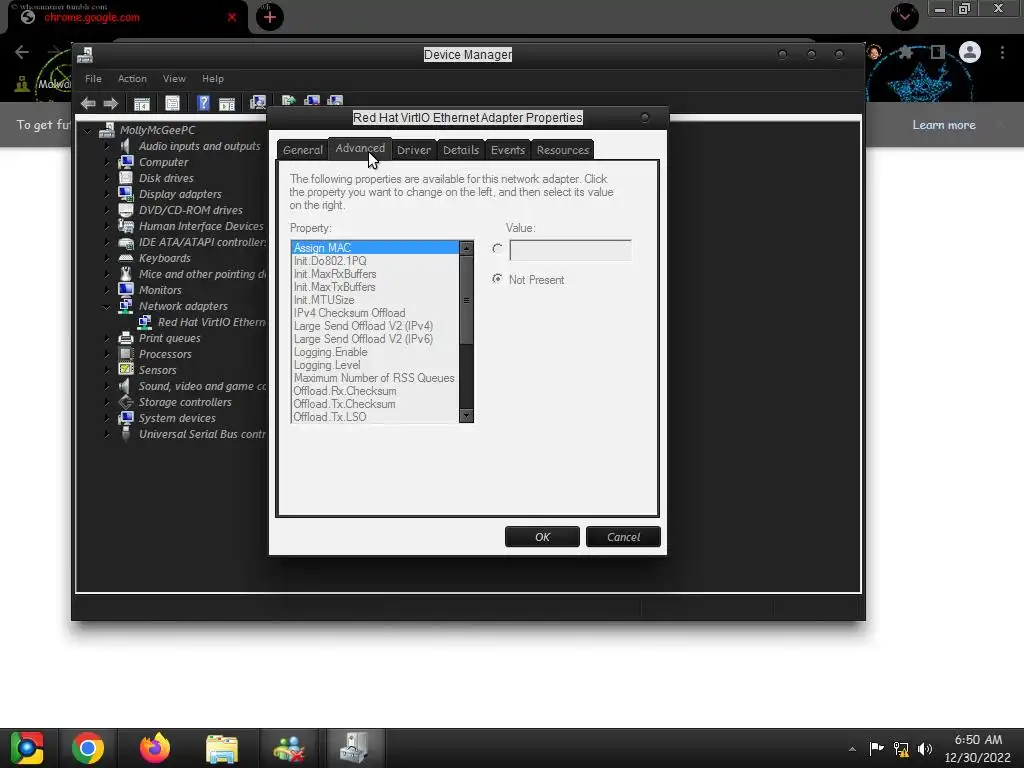Click Device Manager toolbar Forward arrow
This screenshot has height=768, width=1024.
111,103
